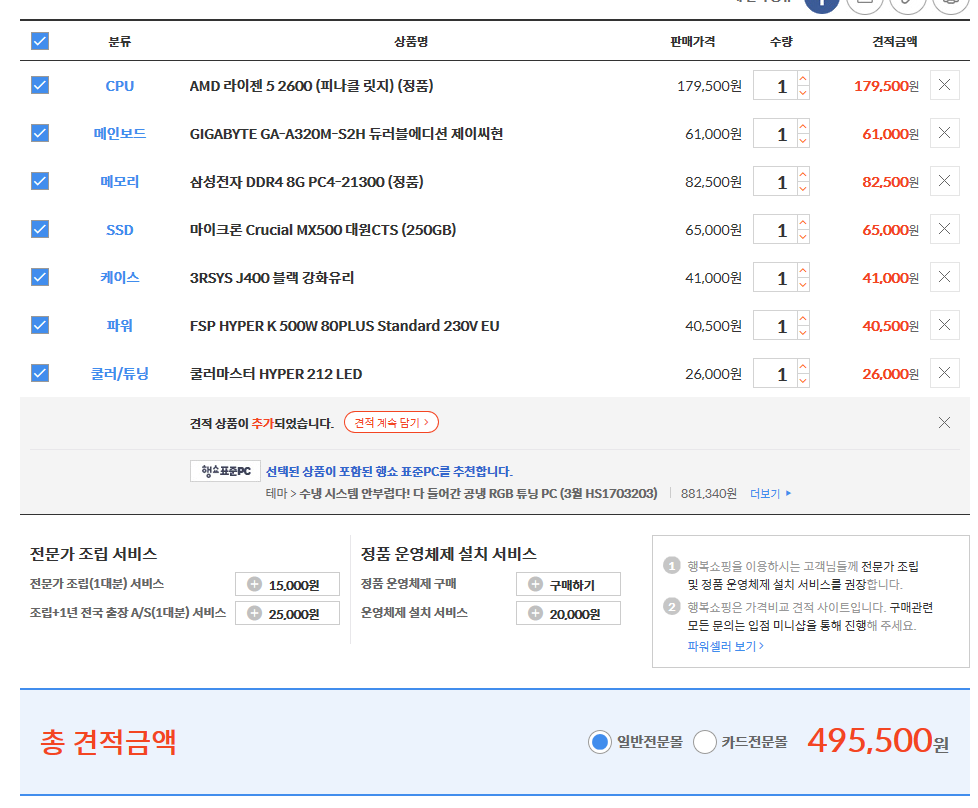Image resolution: width=978 pixels, height=808 pixels.
Task: Open the 메인보드 category link
Action: (x=119, y=134)
